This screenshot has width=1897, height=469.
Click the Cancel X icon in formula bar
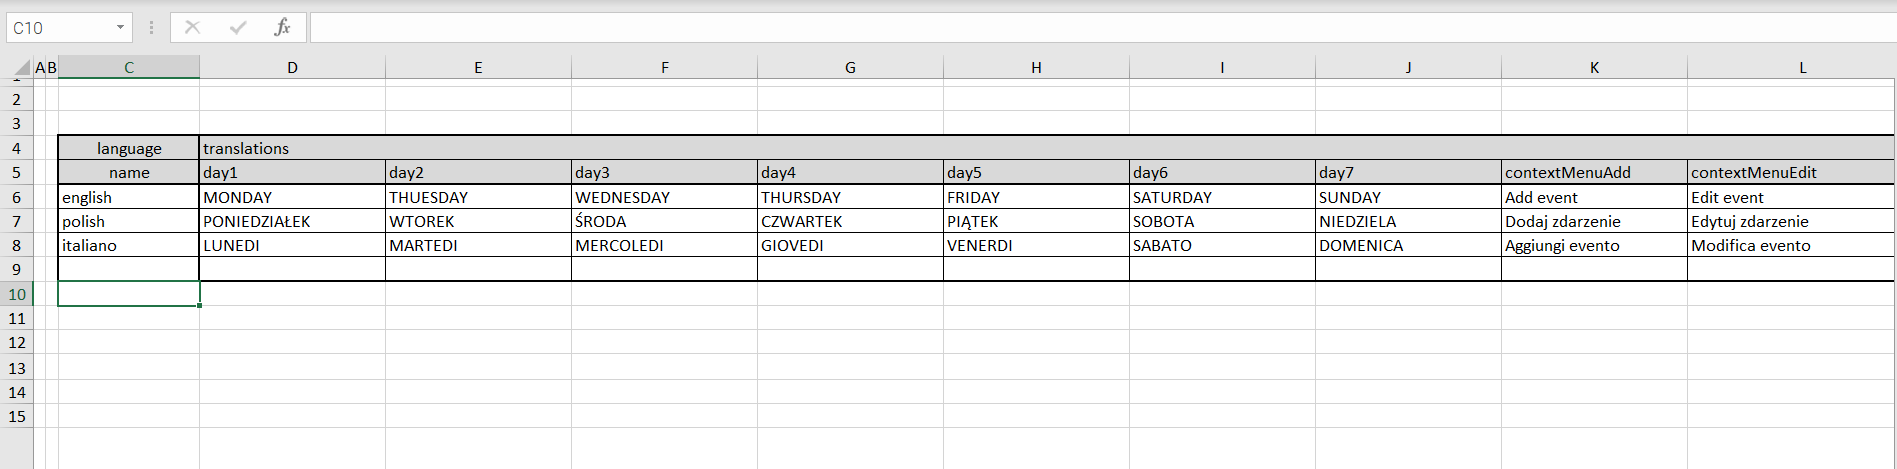tap(193, 28)
